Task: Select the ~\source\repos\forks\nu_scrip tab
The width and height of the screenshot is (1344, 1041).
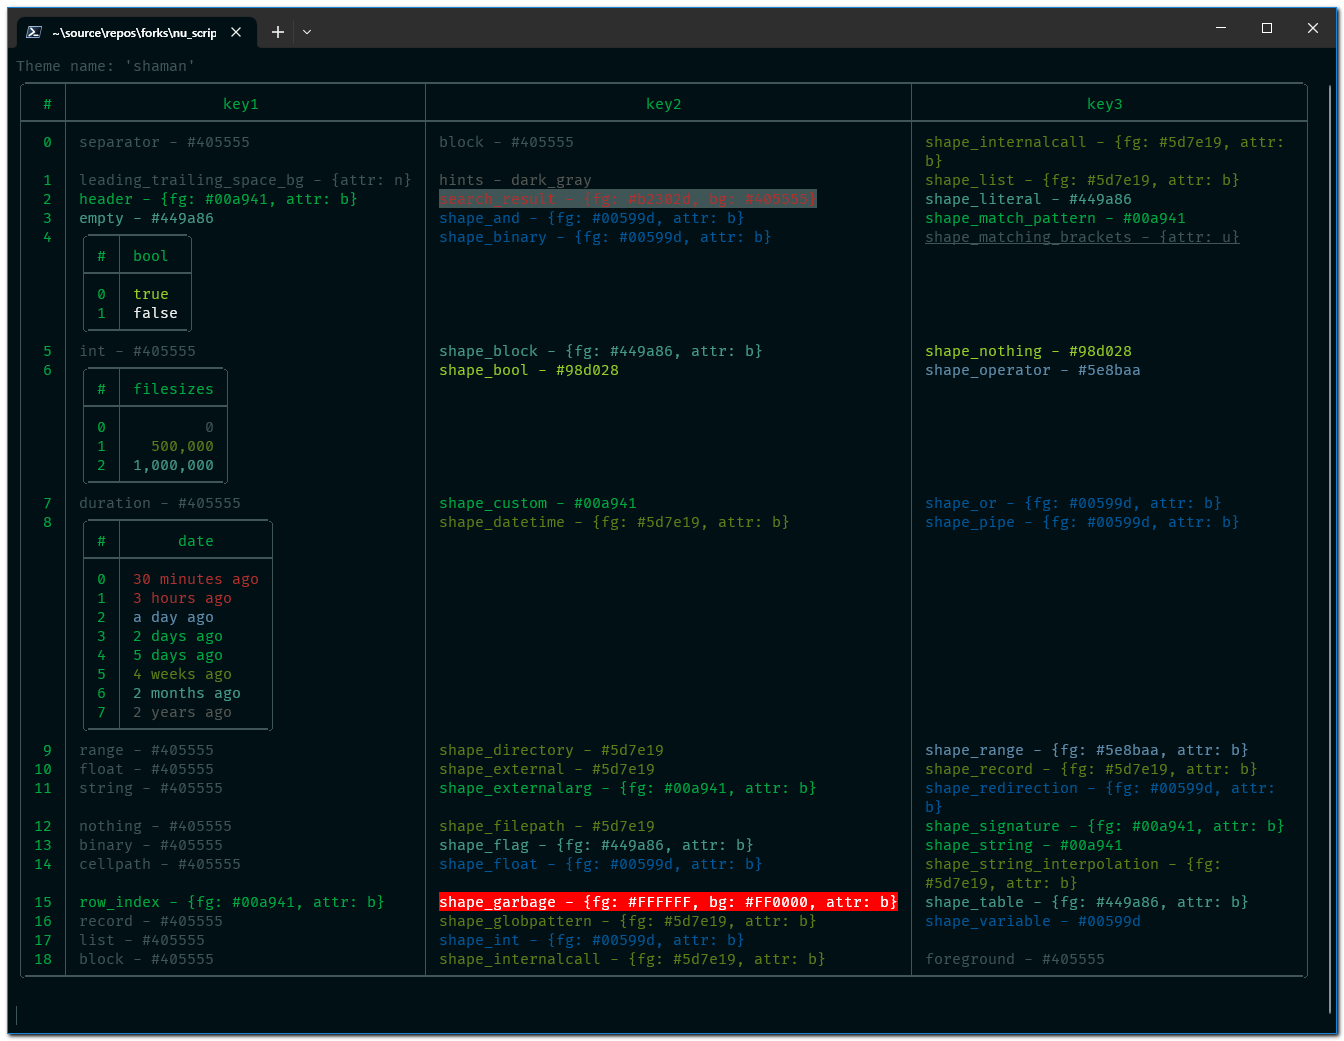Action: pyautogui.click(x=134, y=32)
